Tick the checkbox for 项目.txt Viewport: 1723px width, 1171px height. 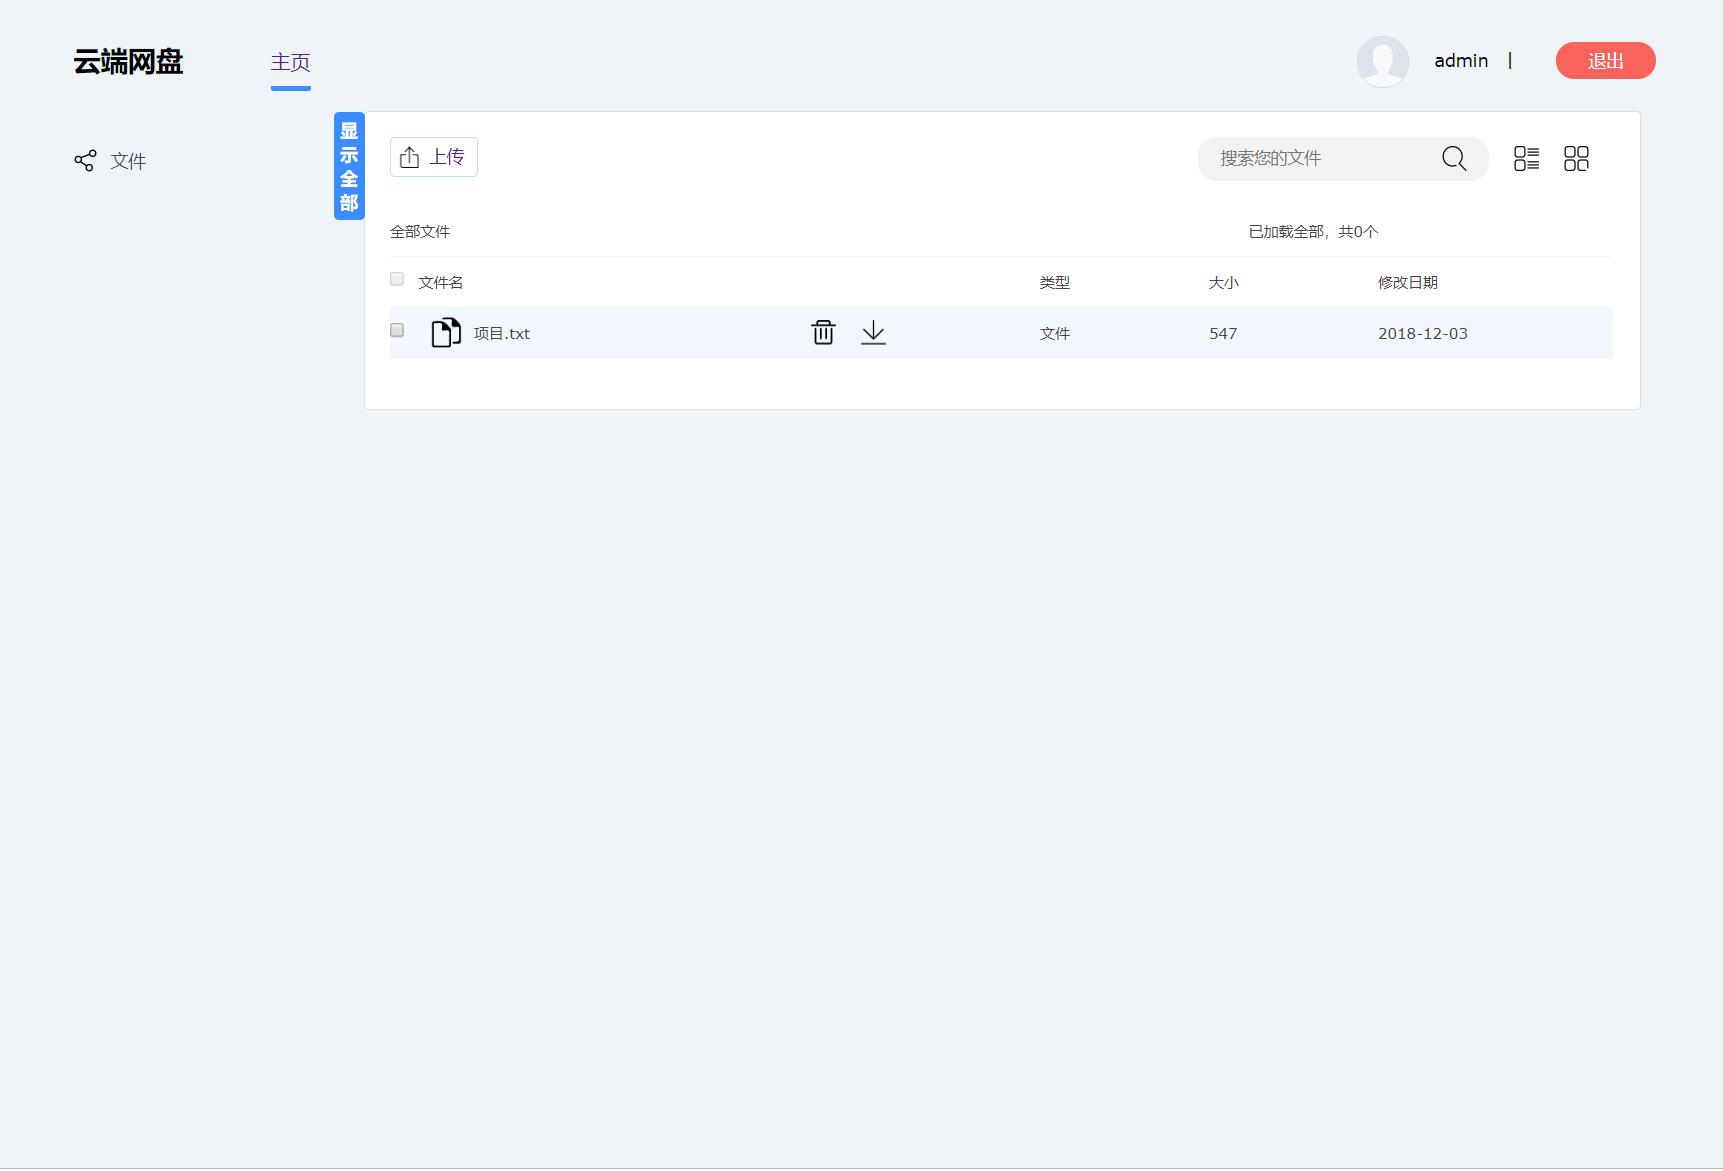pyautogui.click(x=397, y=330)
